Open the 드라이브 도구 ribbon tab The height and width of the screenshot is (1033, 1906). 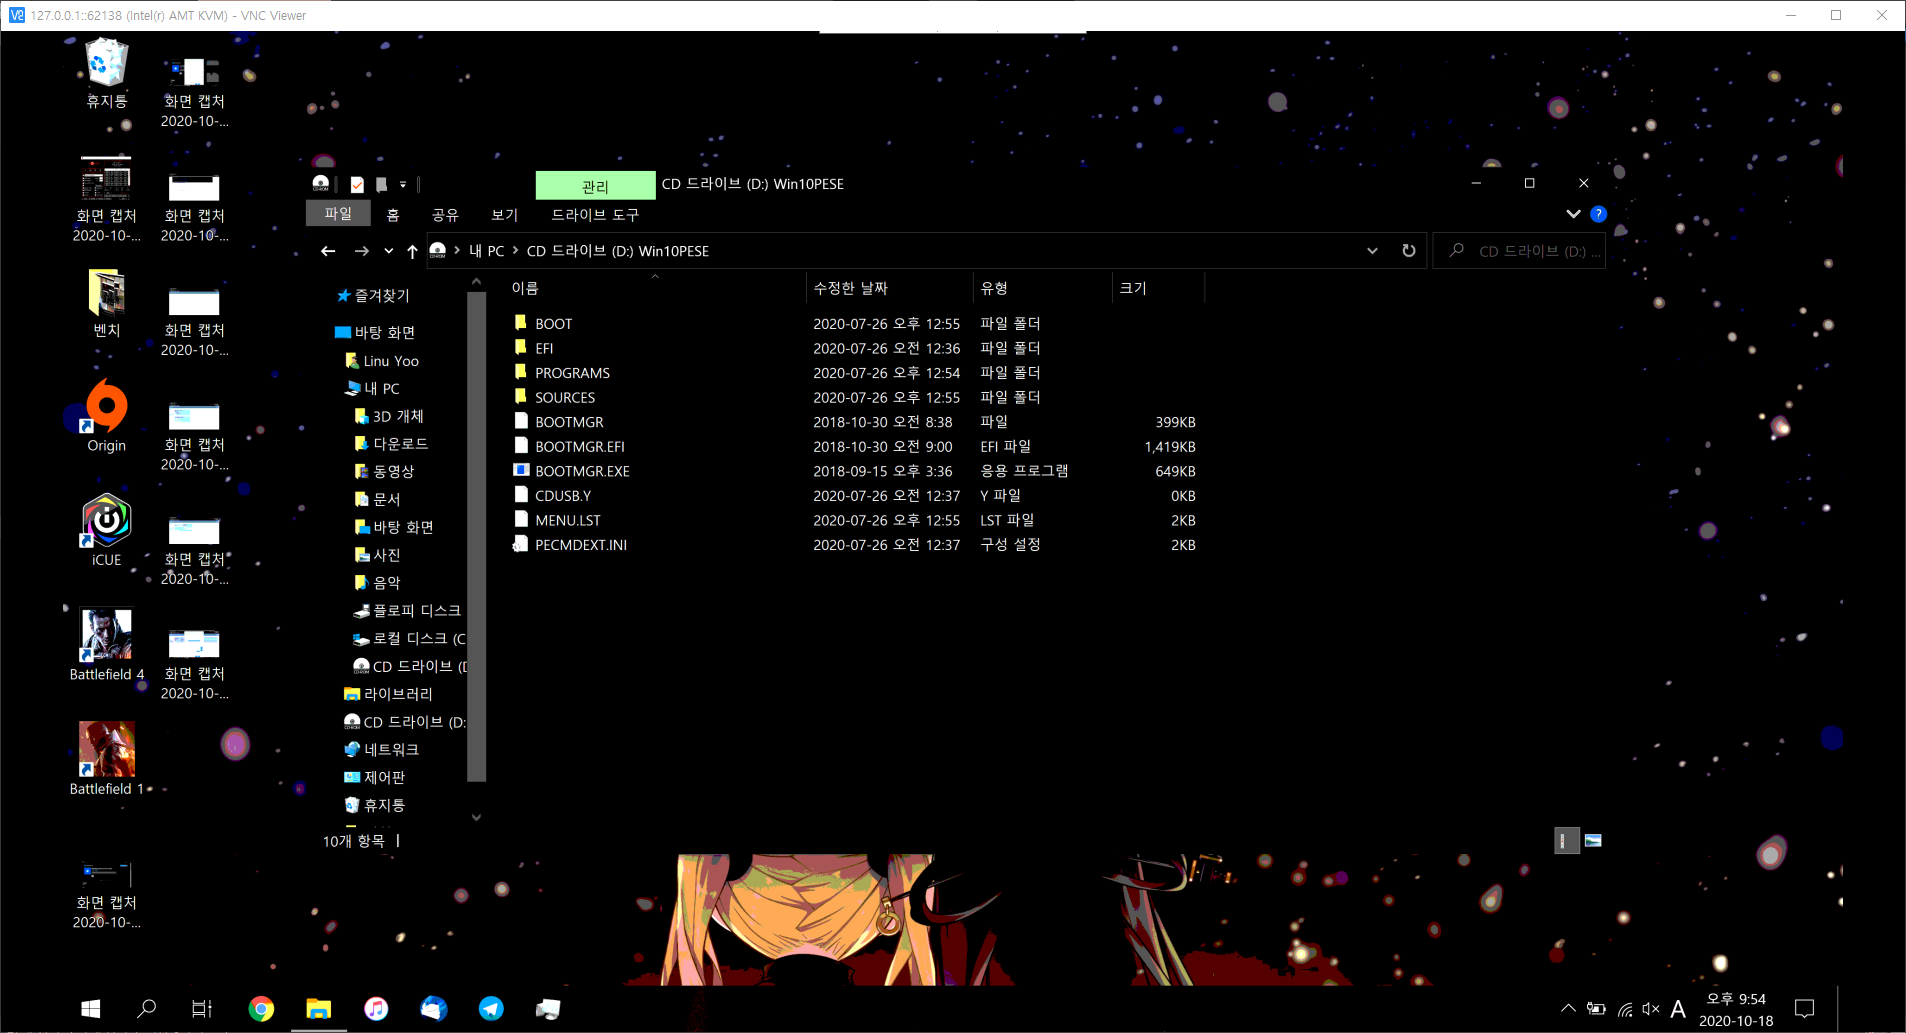click(595, 215)
